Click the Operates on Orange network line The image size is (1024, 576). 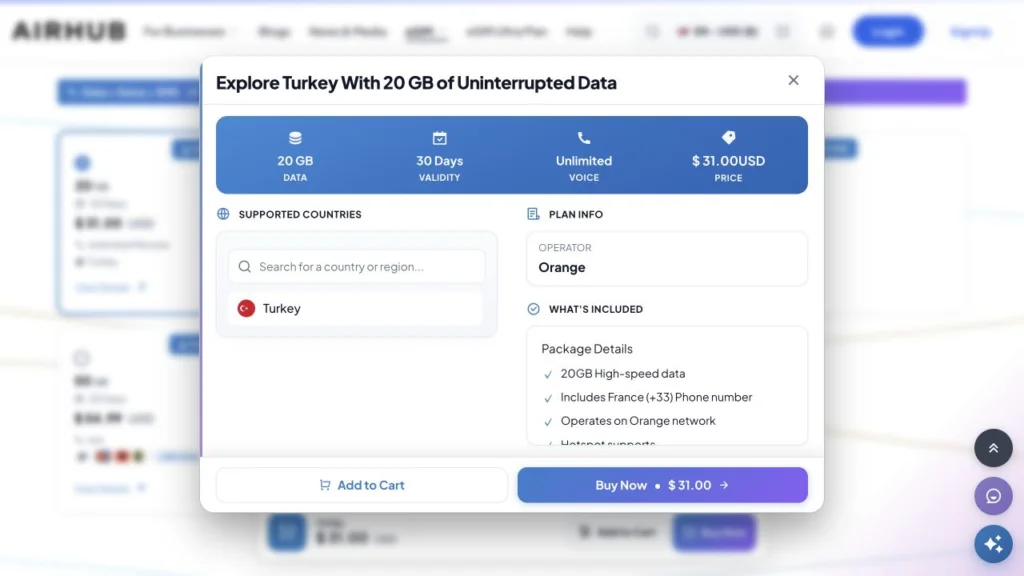click(637, 421)
